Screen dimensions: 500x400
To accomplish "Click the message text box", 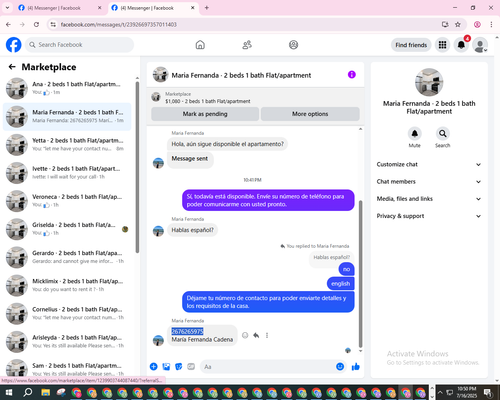I will [273, 367].
